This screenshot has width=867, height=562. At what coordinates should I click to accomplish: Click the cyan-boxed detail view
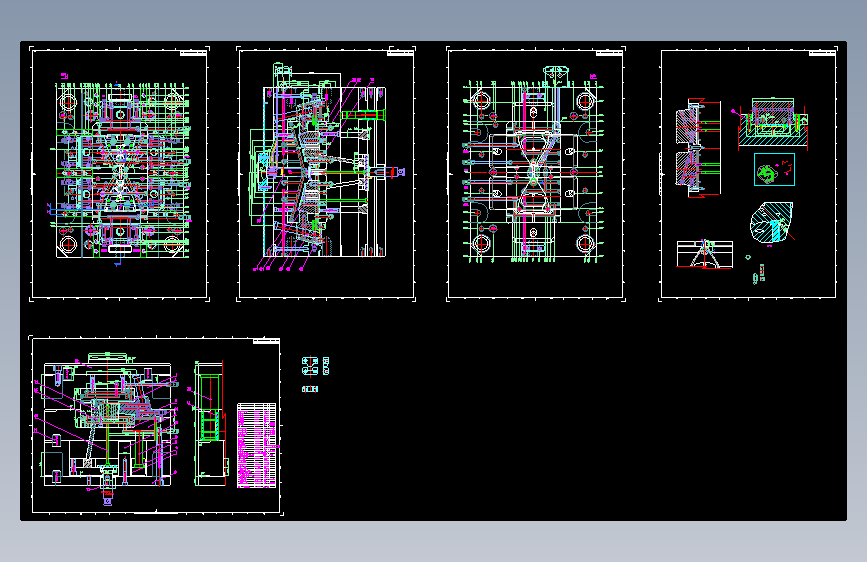(x=774, y=169)
